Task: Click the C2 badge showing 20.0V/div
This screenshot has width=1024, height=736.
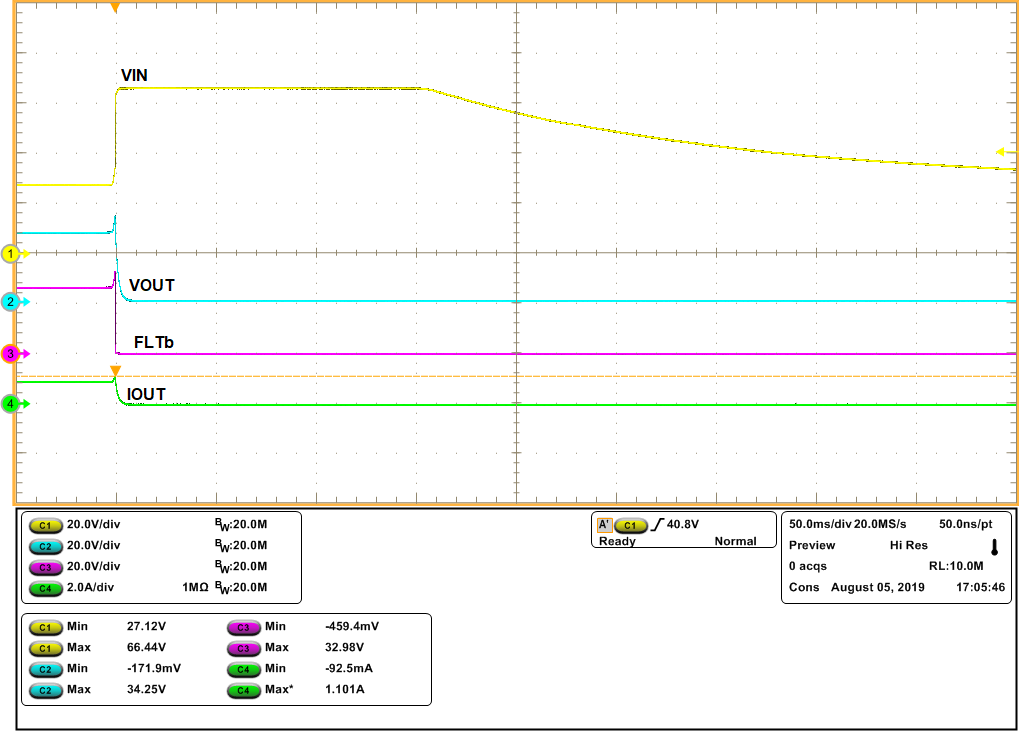Action: point(44,544)
